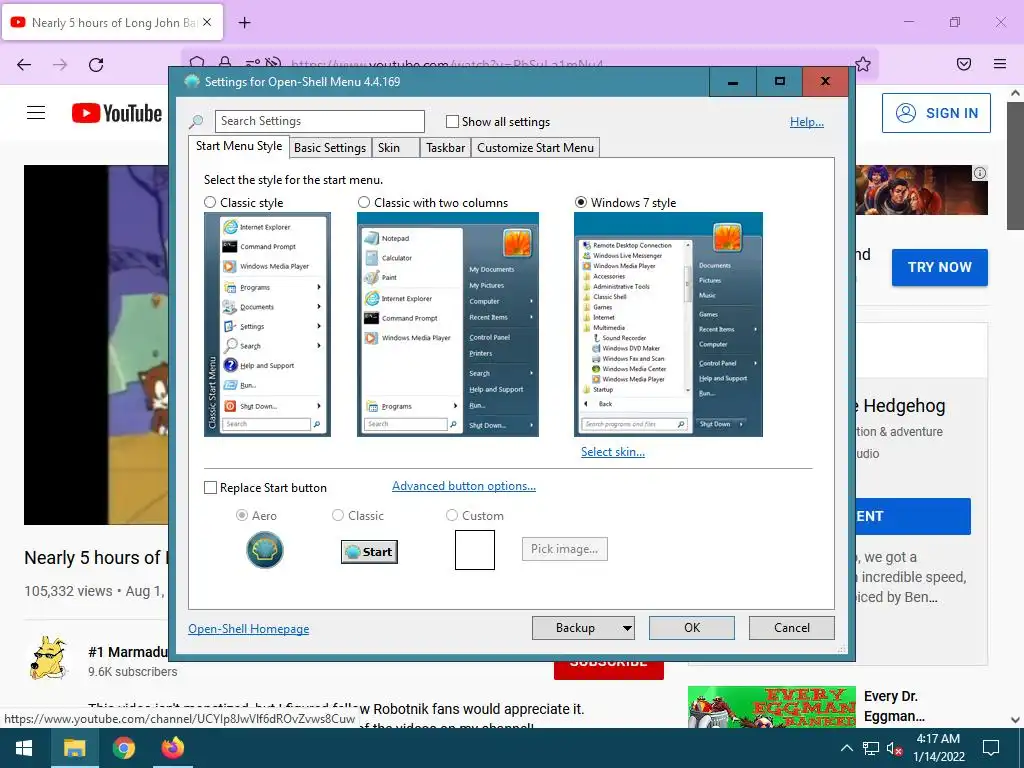
Task: Open the Pocket save icon in Firefox
Action: [964, 64]
